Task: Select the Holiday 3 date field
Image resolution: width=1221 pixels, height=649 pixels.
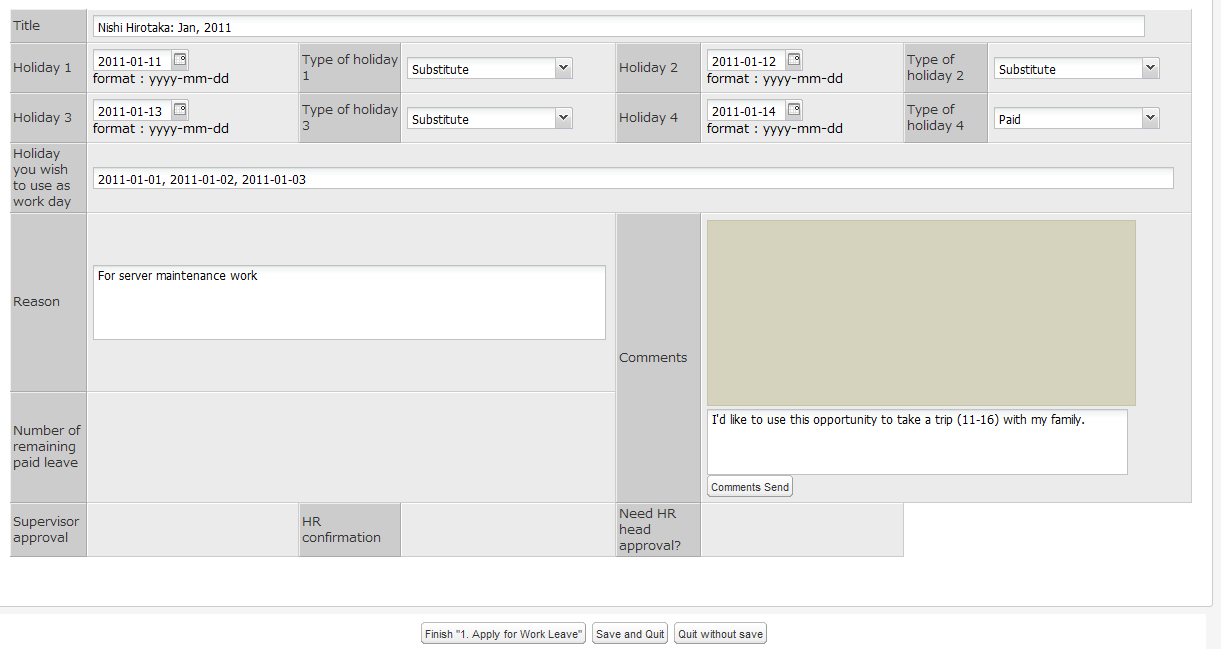Action: pyautogui.click(x=130, y=110)
